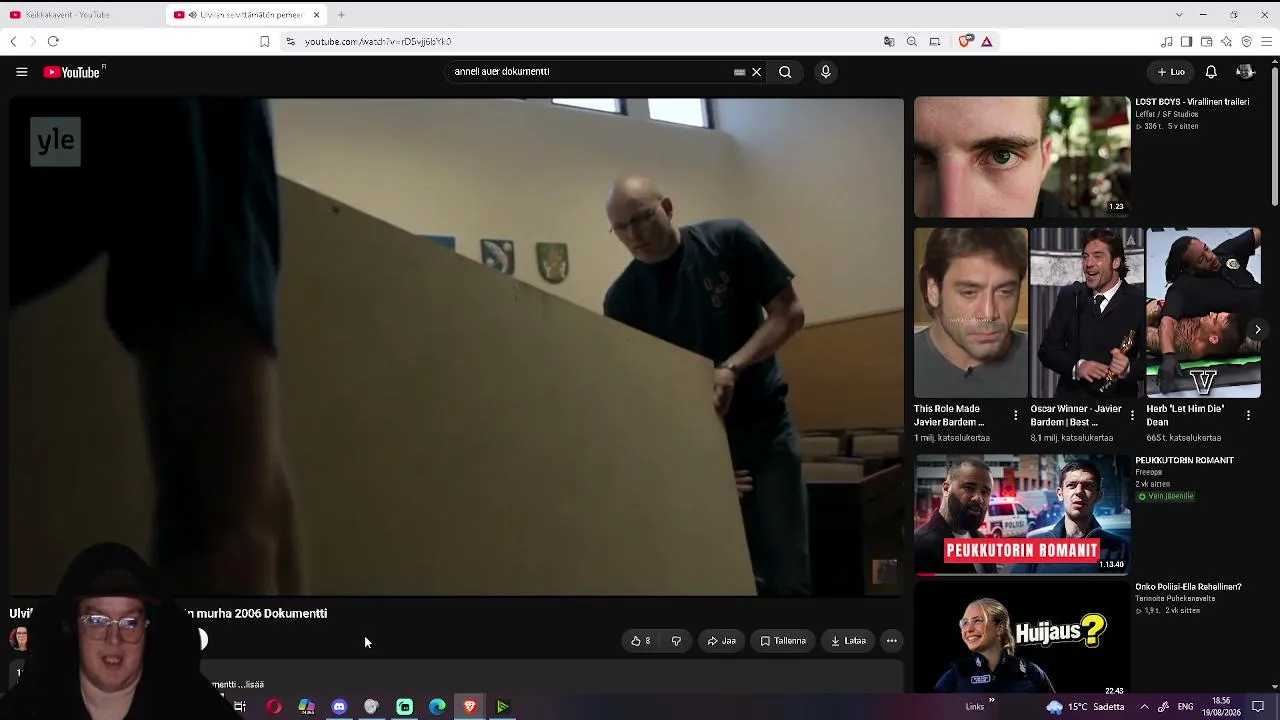Play 'This Role Made Javier Bardem' short

pos(970,312)
